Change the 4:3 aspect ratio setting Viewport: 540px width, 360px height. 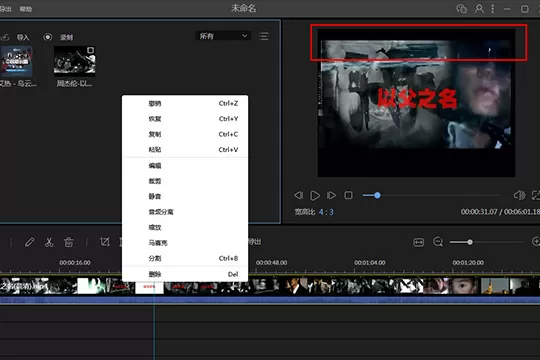click(326, 212)
